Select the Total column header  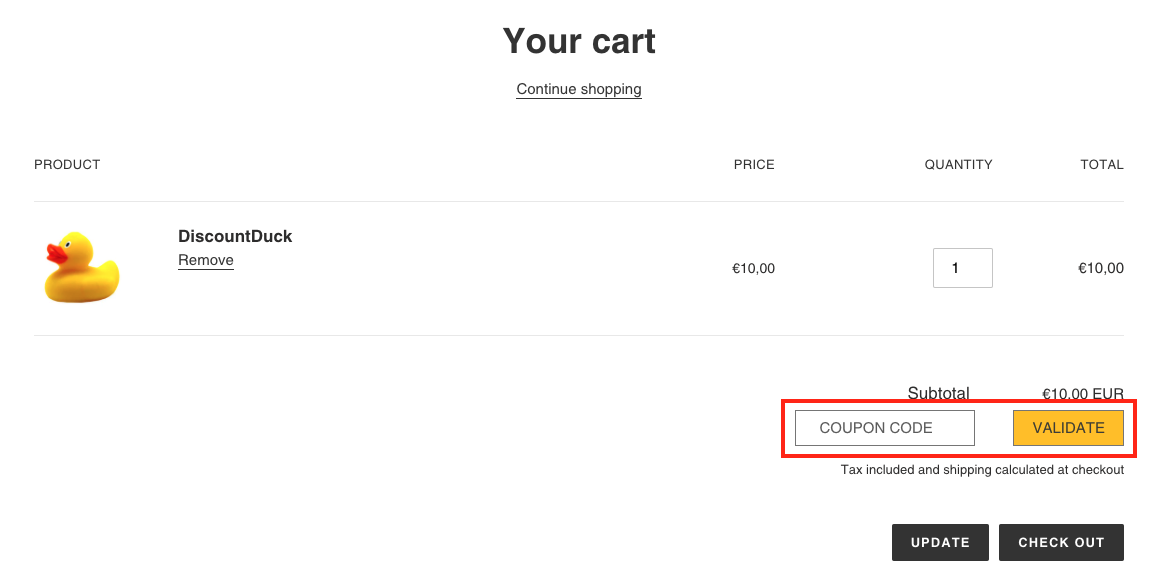click(x=1102, y=164)
